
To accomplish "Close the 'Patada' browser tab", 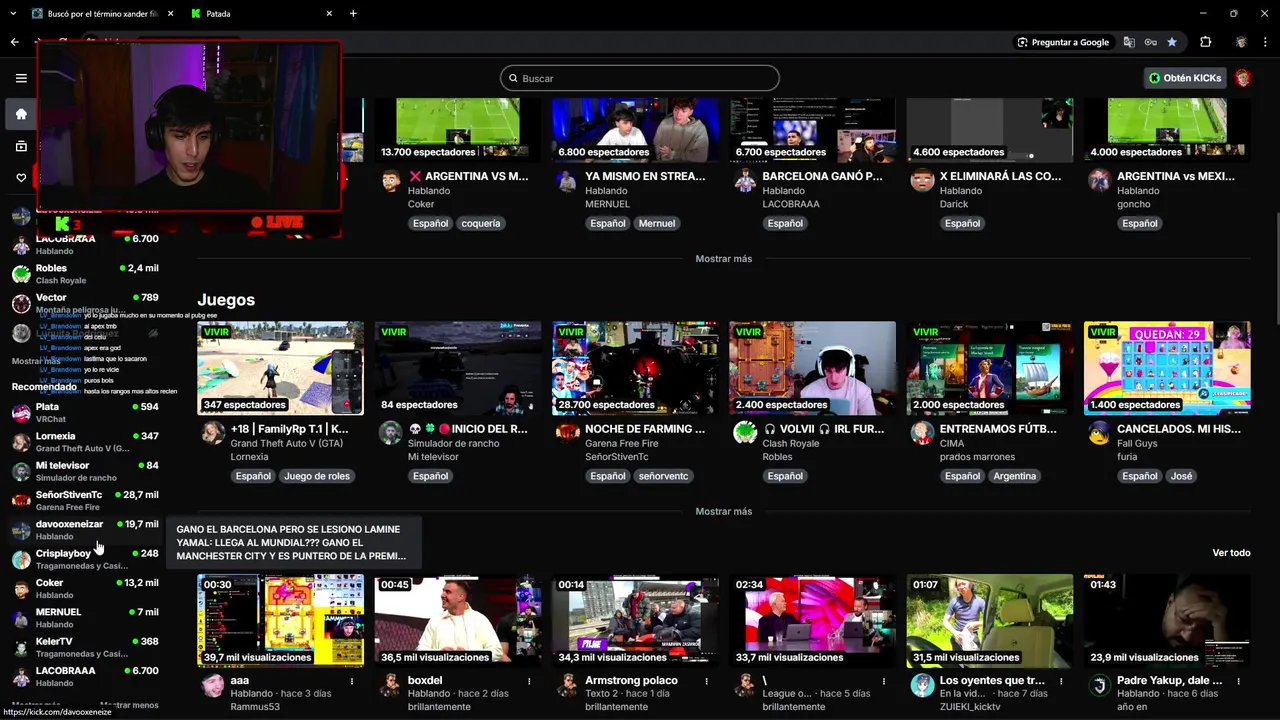I will [x=329, y=13].
